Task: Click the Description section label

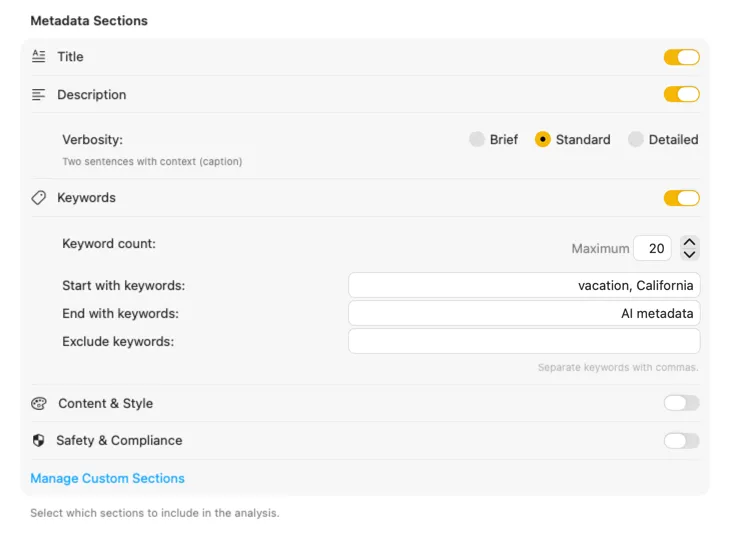Action: coord(92,95)
